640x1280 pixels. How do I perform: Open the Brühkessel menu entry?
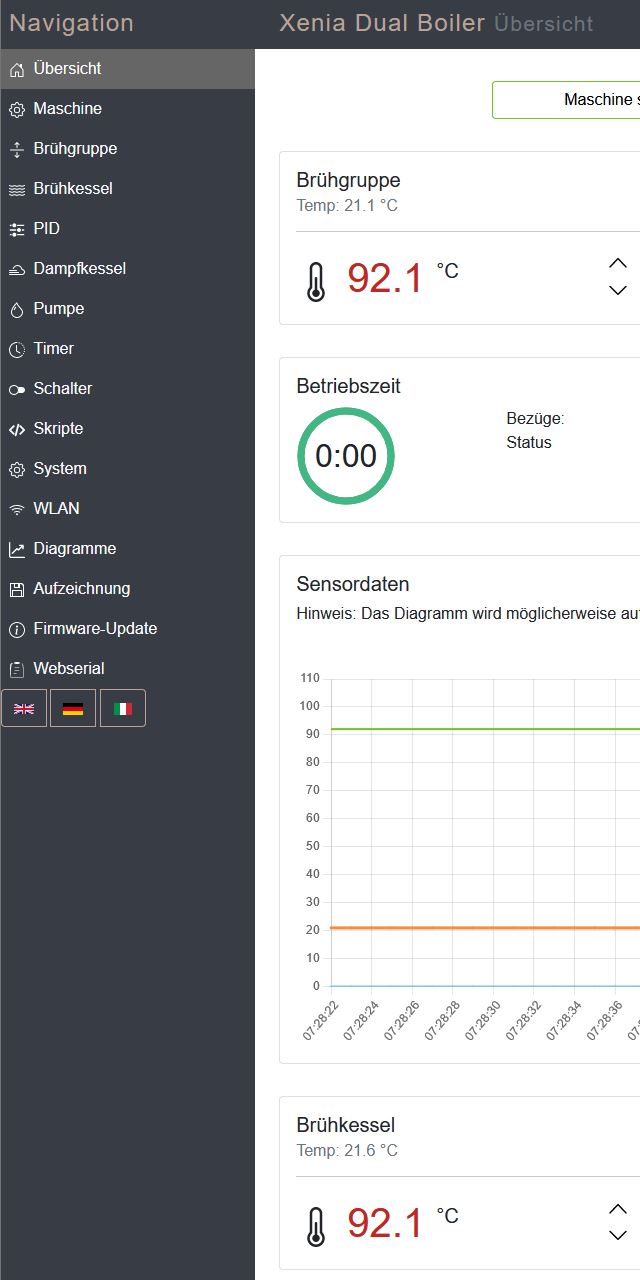coord(127,189)
